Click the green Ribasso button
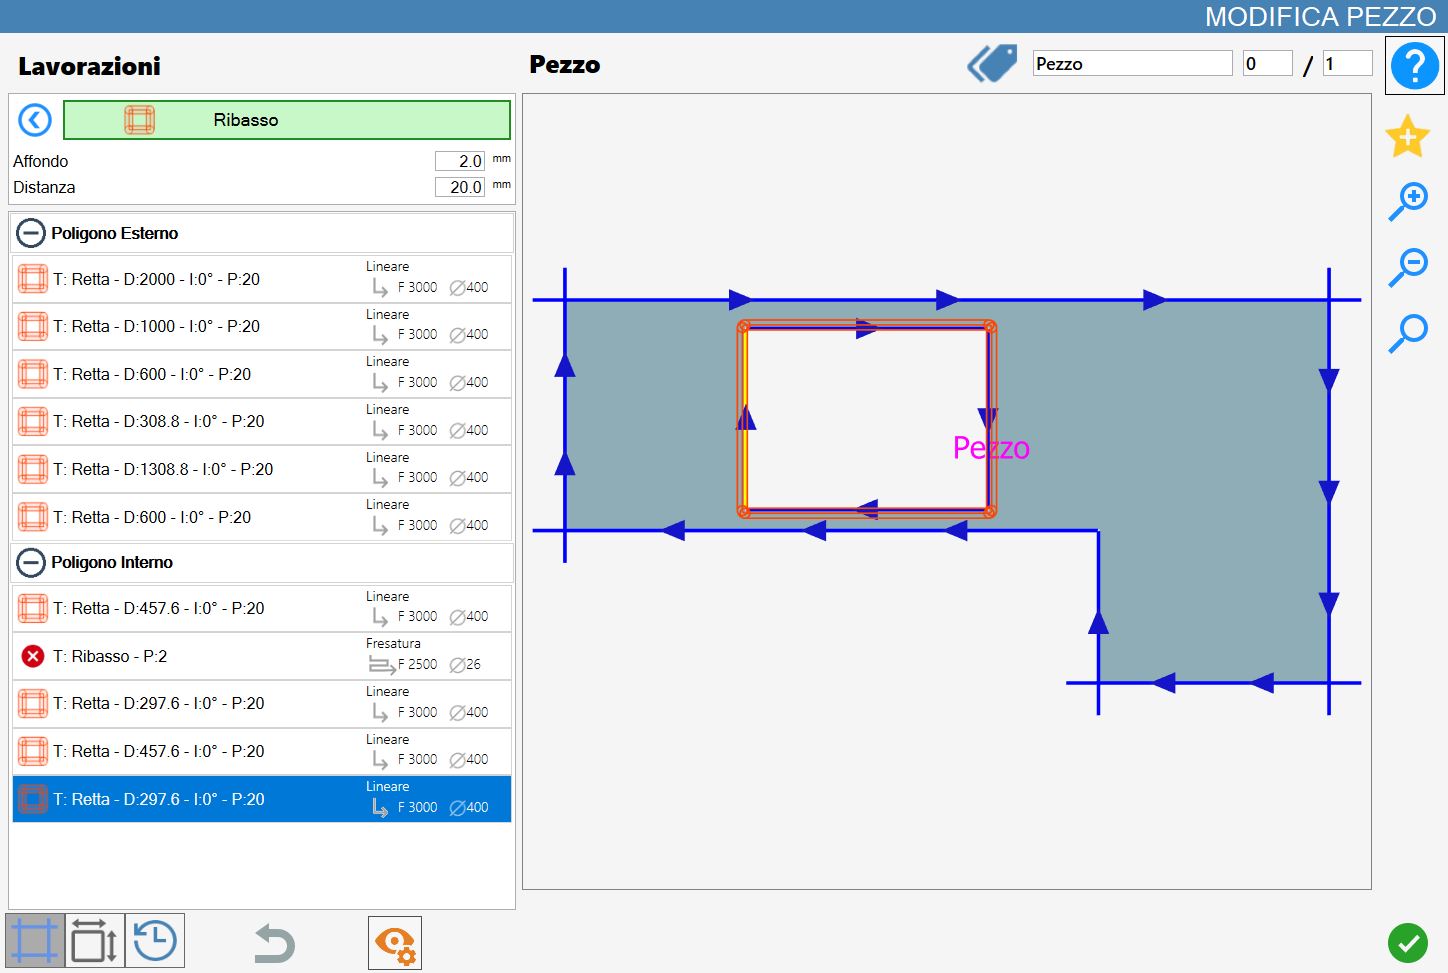Image resolution: width=1448 pixels, height=973 pixels. [287, 120]
